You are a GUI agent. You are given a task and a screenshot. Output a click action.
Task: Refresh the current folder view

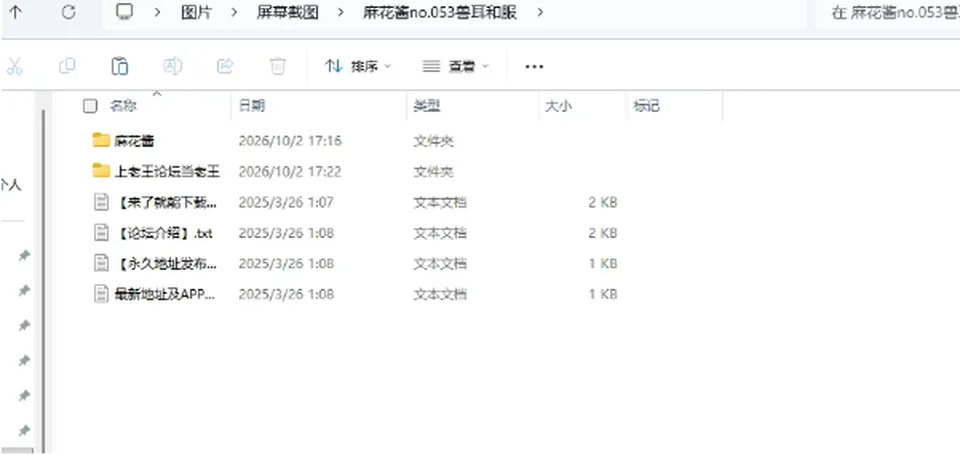click(x=68, y=12)
